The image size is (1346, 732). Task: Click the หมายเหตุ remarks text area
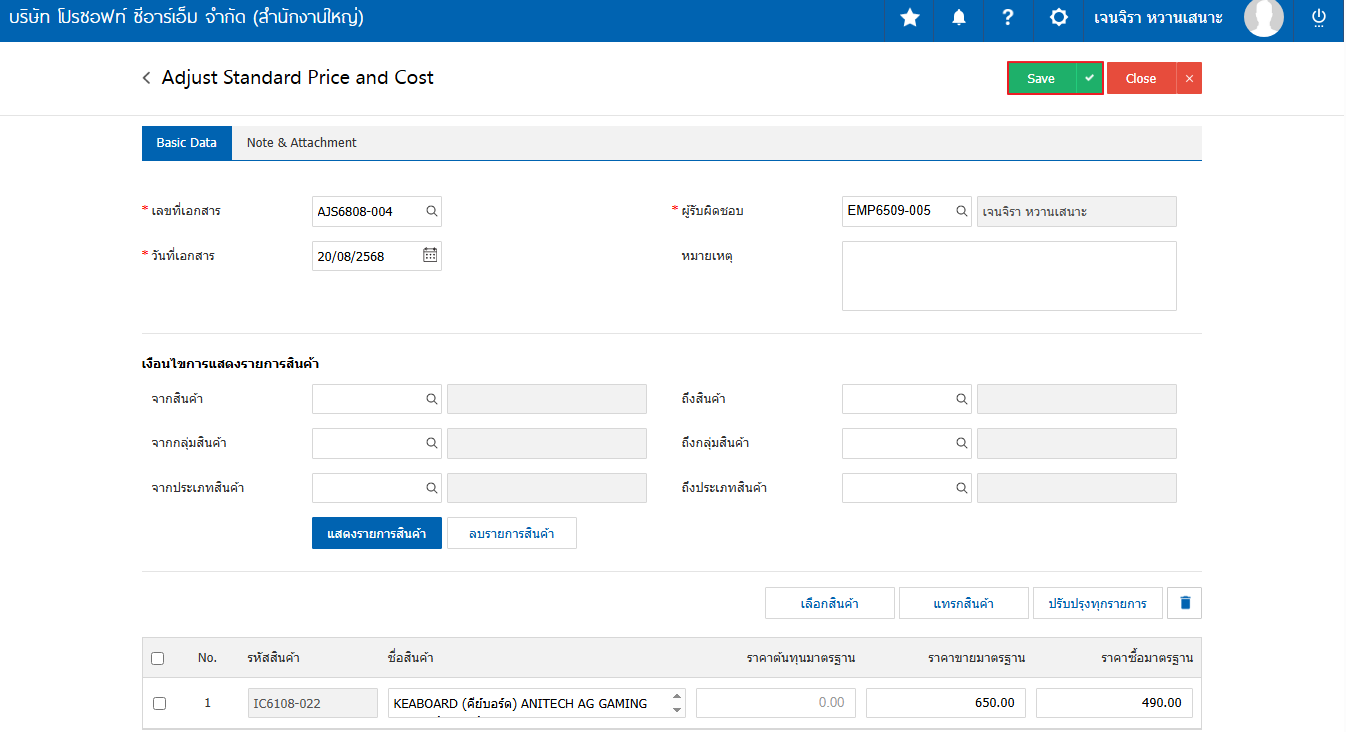[1008, 276]
